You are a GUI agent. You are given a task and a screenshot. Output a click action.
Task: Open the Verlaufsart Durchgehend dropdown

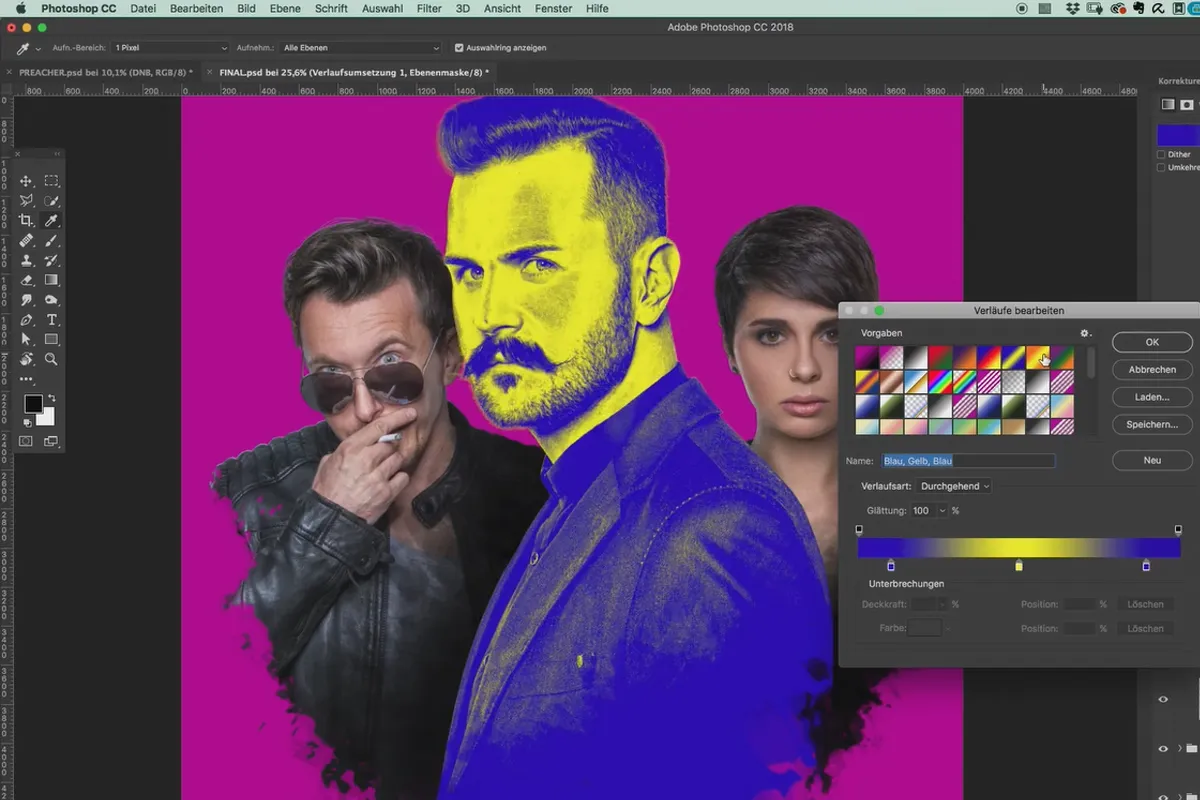click(955, 486)
